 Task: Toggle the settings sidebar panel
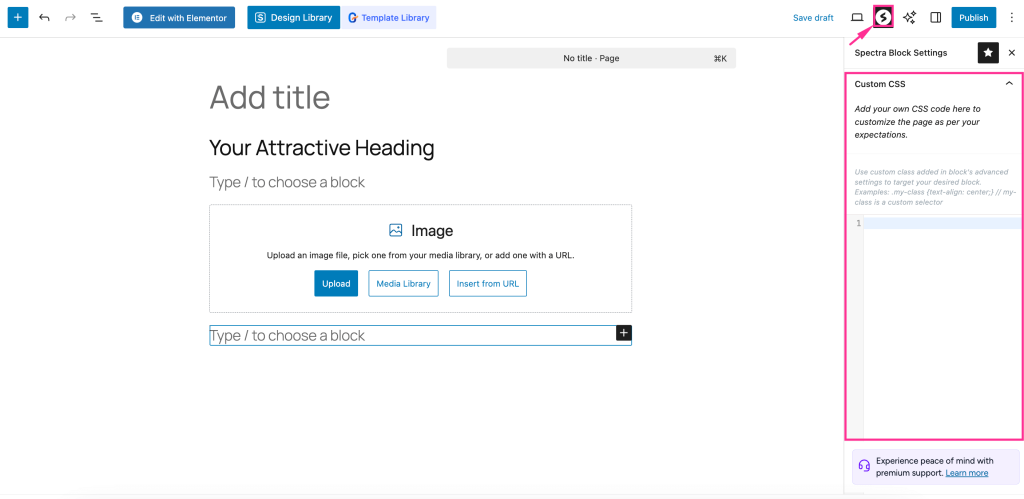coord(936,17)
